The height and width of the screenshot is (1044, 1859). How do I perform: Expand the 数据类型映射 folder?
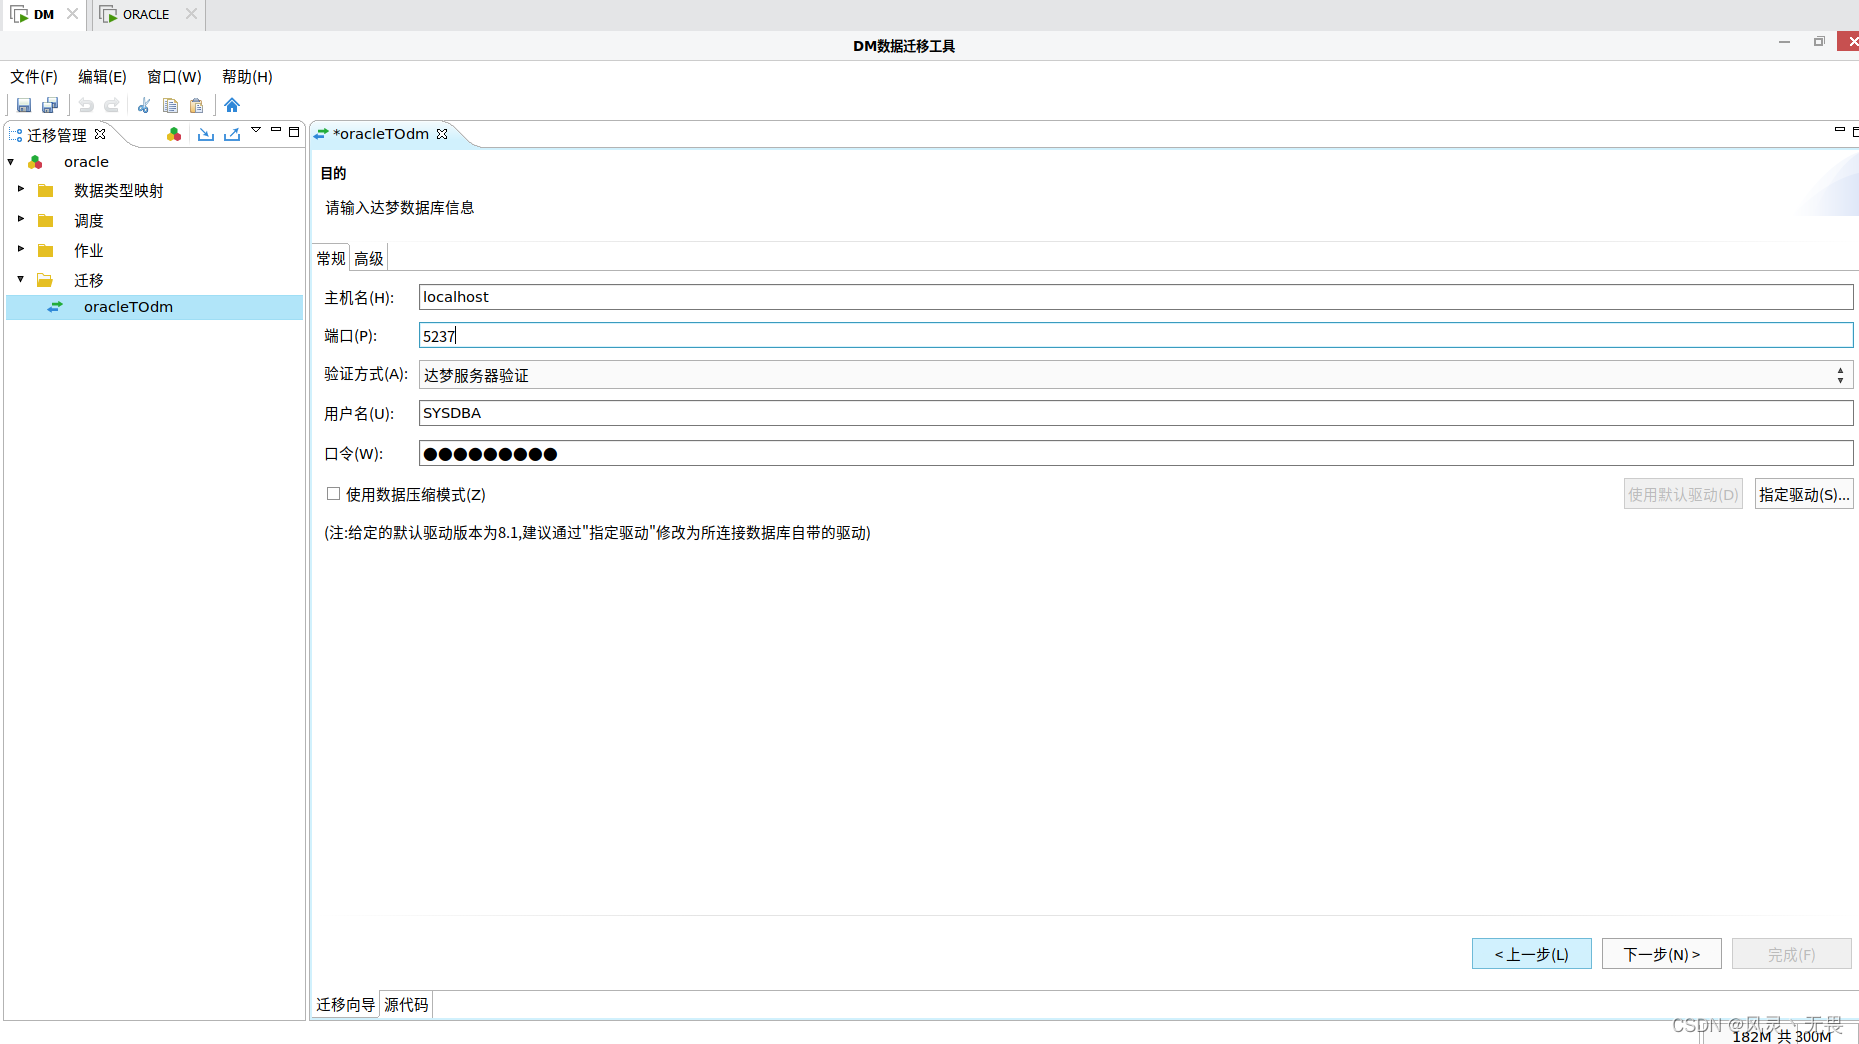pos(21,189)
